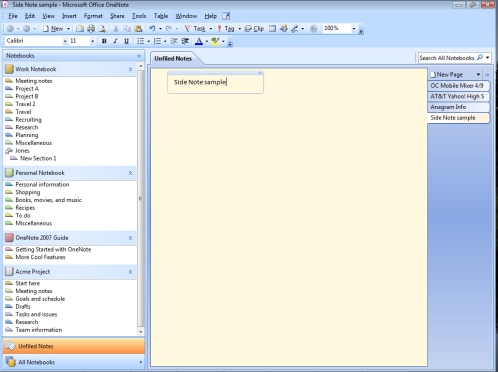Click the All Notebooks sidebar button
Screen dimensions: 498x372
tap(74, 362)
